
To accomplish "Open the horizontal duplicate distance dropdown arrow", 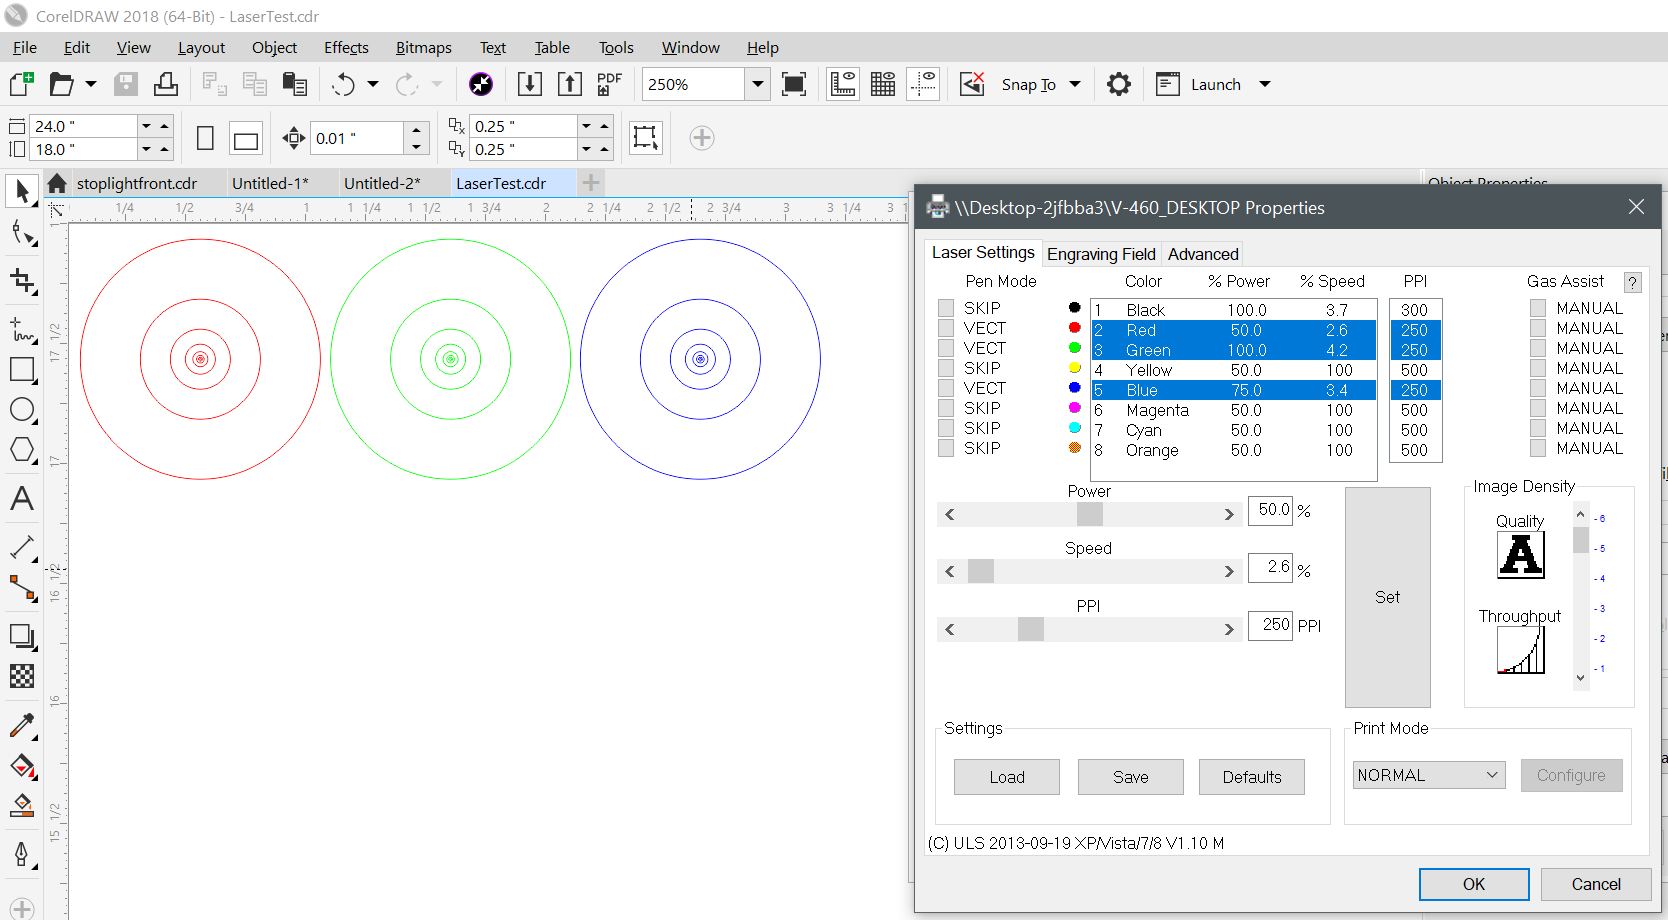I will pos(586,126).
